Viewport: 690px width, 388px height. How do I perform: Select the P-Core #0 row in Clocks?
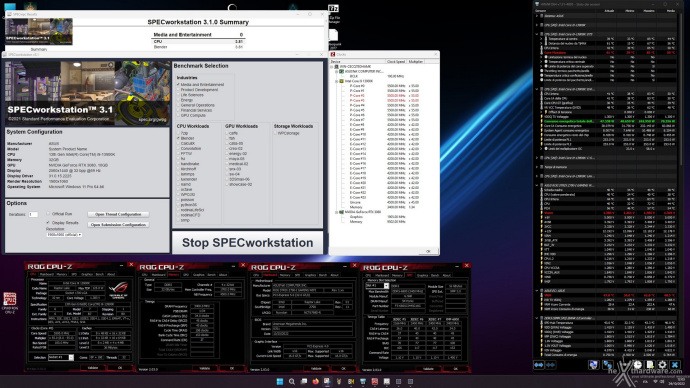tap(384, 86)
